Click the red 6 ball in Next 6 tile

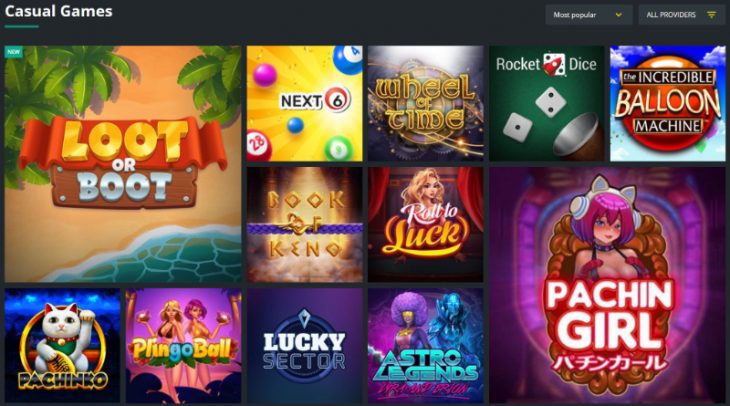[x=337, y=100]
